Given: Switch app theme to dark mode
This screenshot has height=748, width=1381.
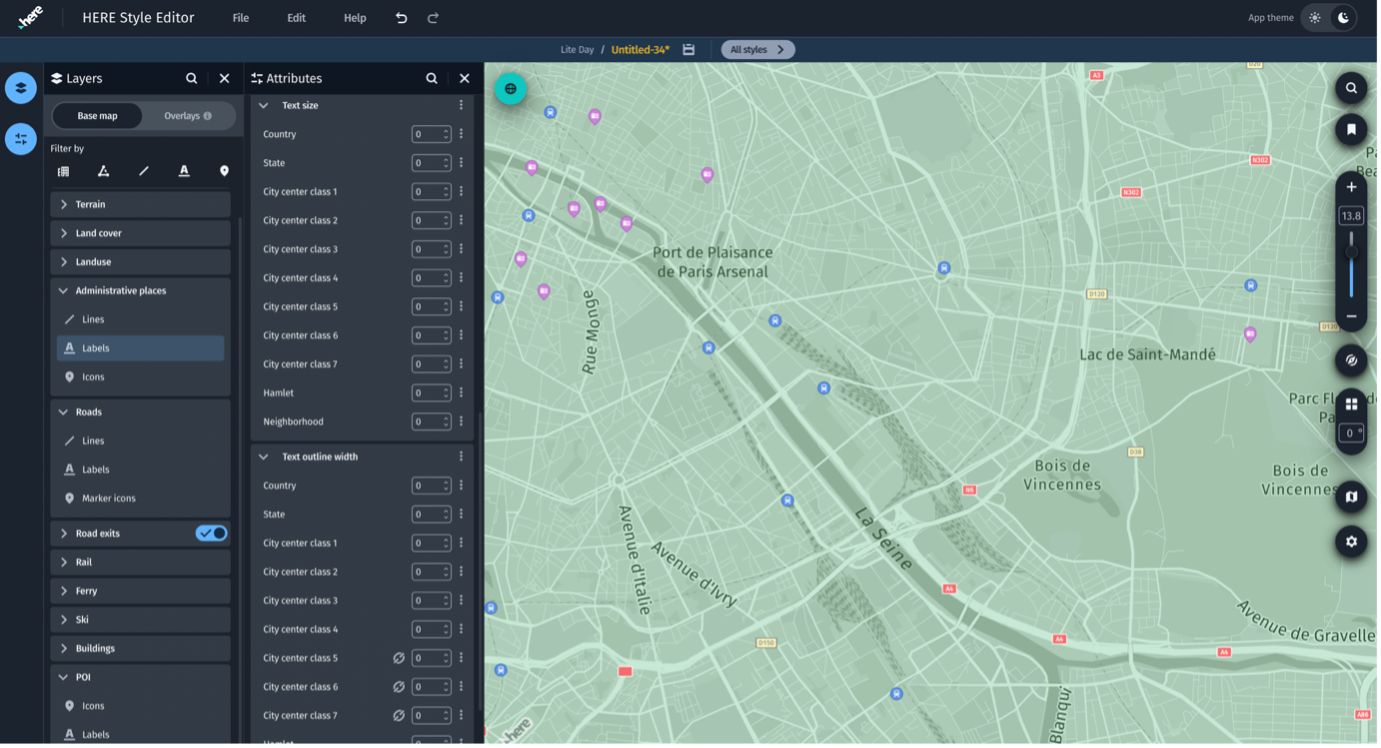Looking at the screenshot, I should click(x=1343, y=18).
